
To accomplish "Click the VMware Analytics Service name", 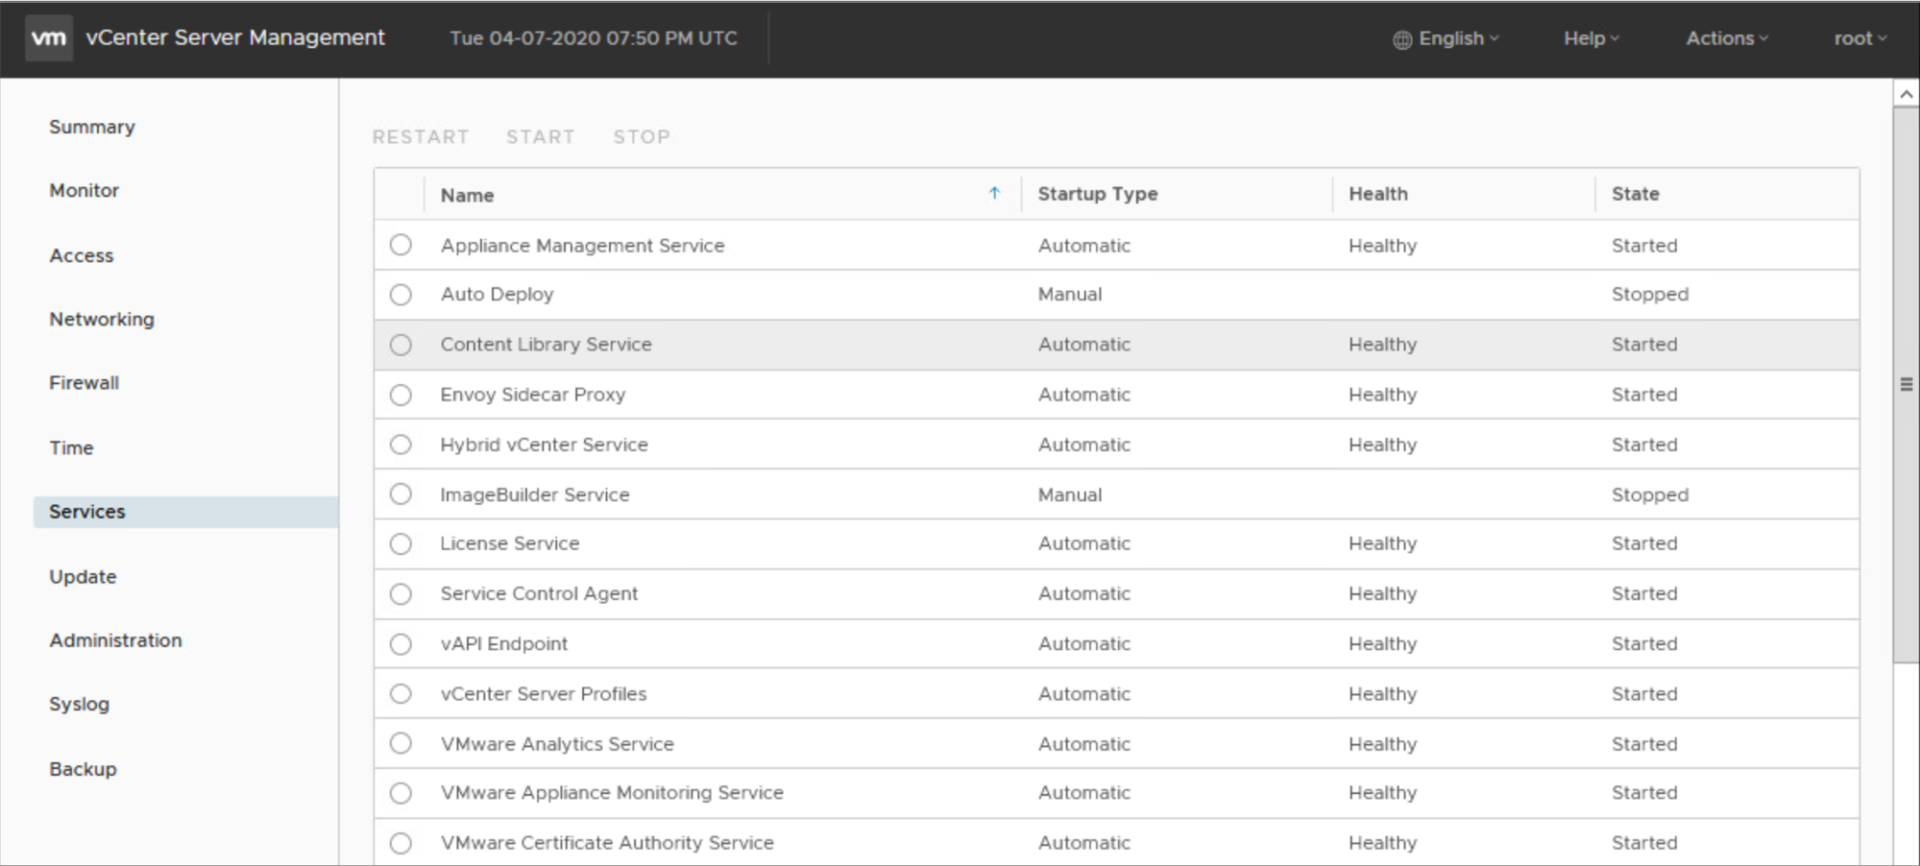I will click(x=557, y=744).
